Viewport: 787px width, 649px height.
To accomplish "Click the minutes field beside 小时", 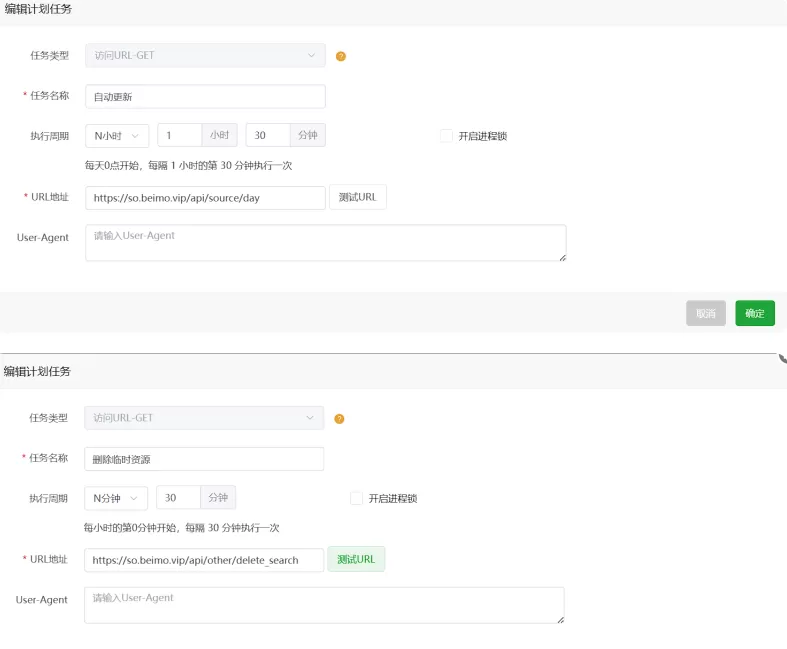I will [x=268, y=135].
